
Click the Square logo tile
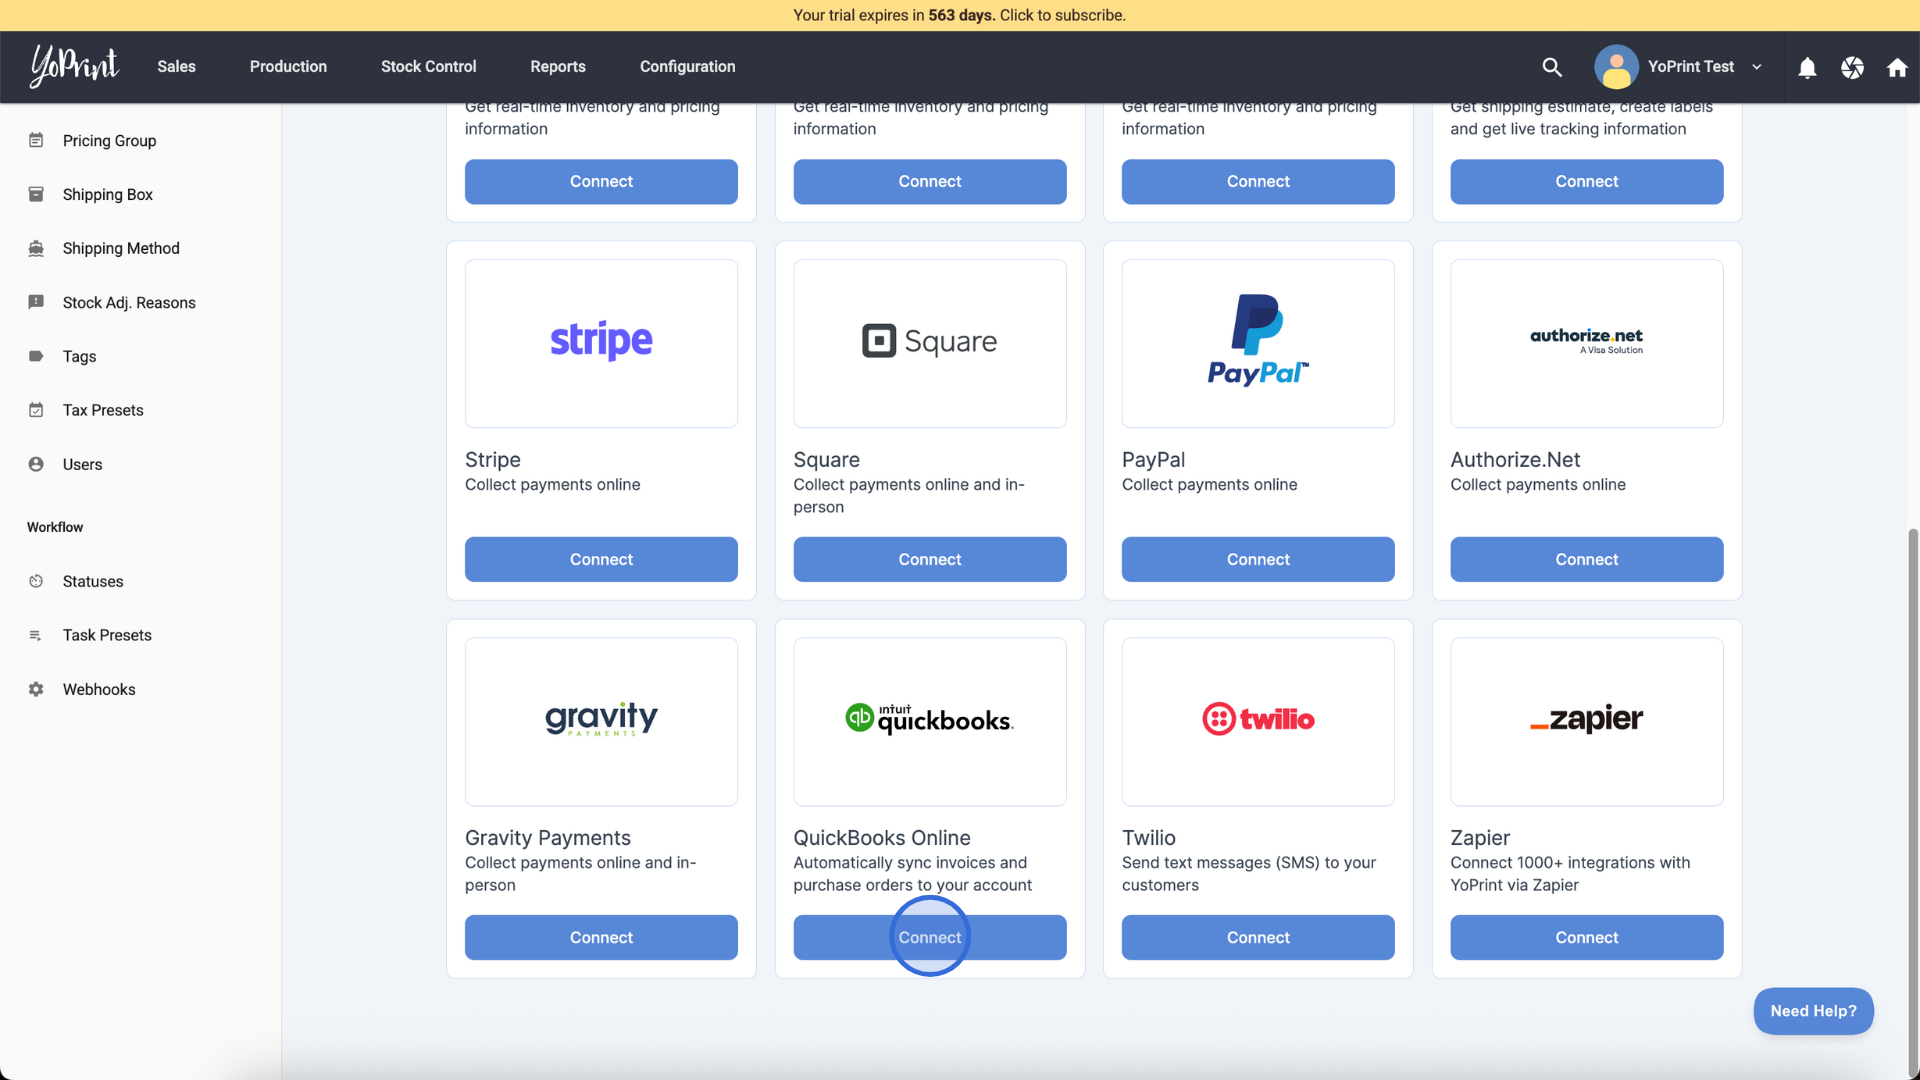pyautogui.click(x=930, y=343)
